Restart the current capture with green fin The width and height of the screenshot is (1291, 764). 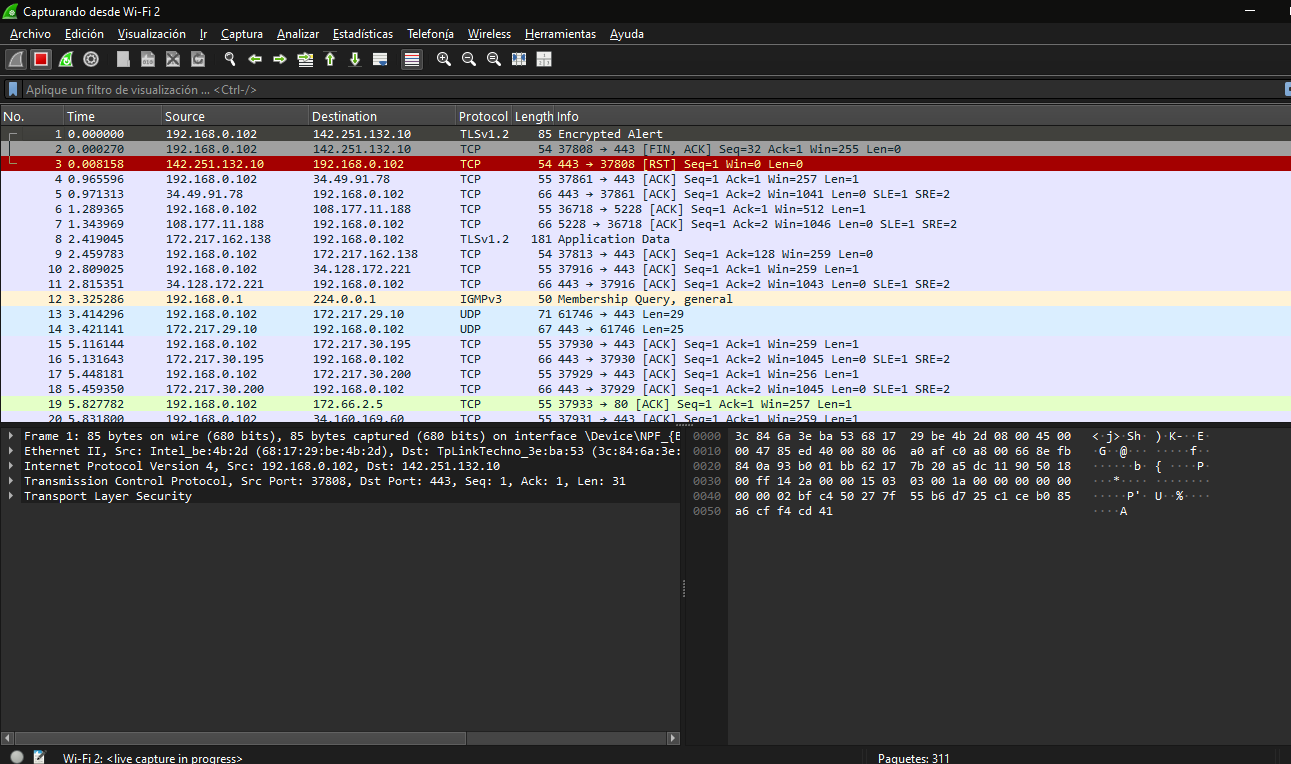[x=66, y=59]
